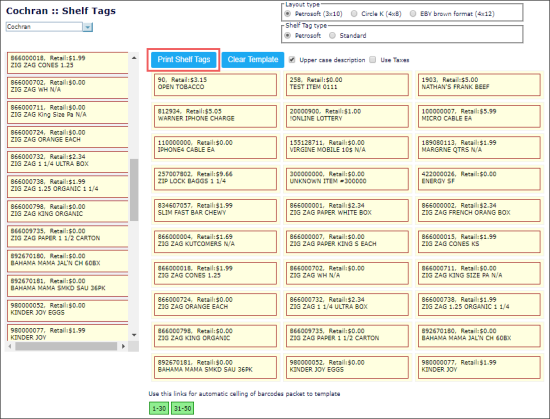550x419 pixels.
Task: Click the horizontal scroll left arrow
Action: 10,346
